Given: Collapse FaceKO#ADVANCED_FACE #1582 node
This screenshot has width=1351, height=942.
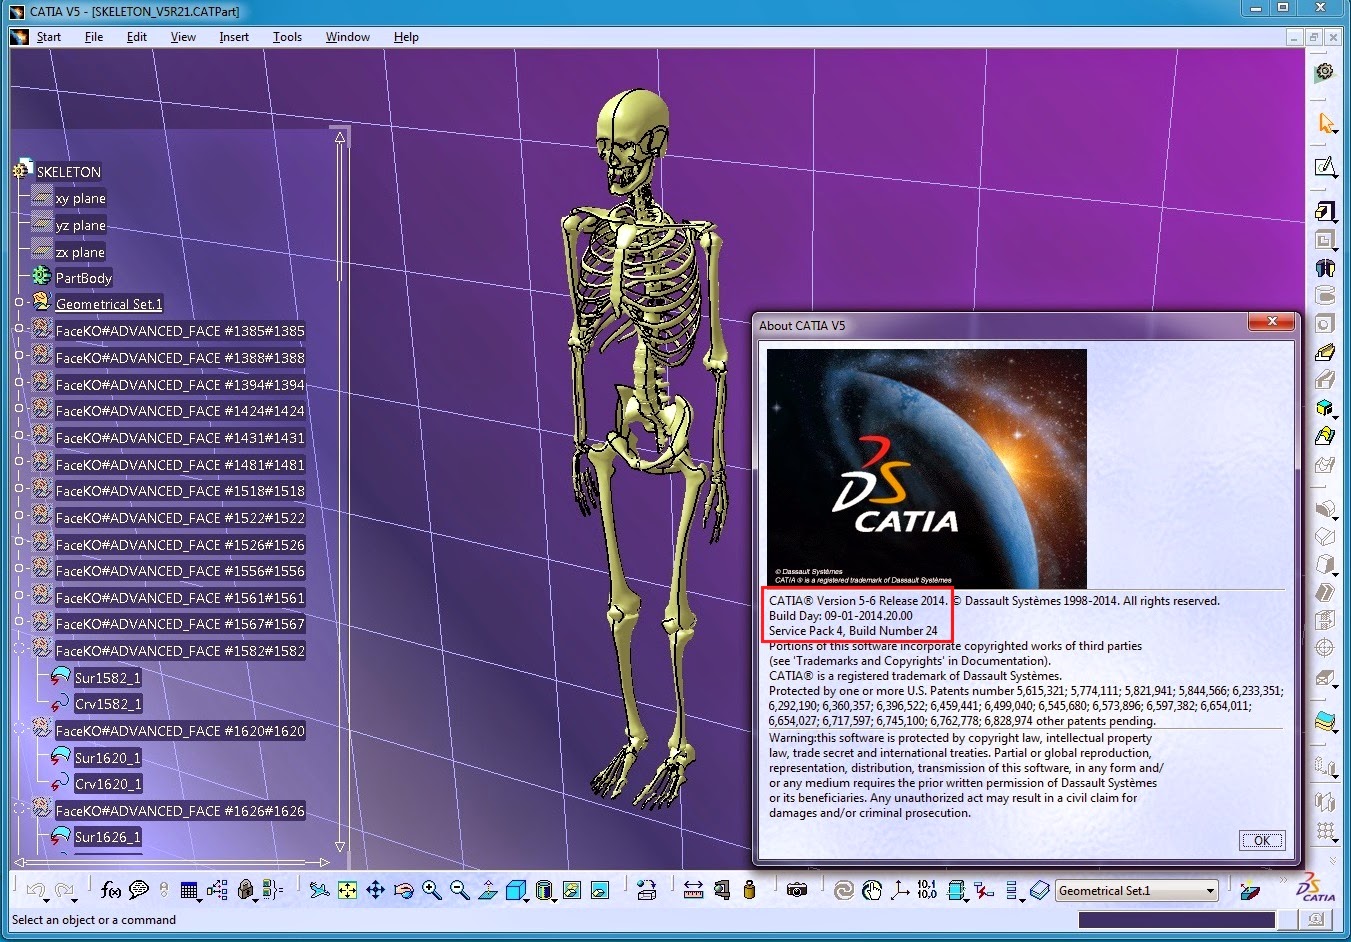Looking at the screenshot, I should tap(18, 648).
